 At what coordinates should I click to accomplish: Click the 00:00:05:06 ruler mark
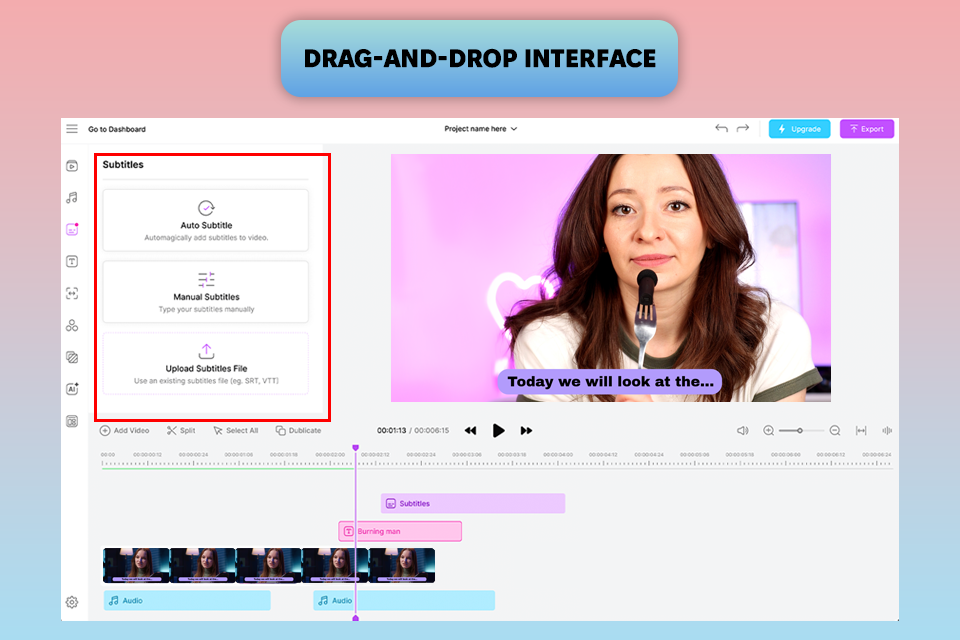coord(694,454)
